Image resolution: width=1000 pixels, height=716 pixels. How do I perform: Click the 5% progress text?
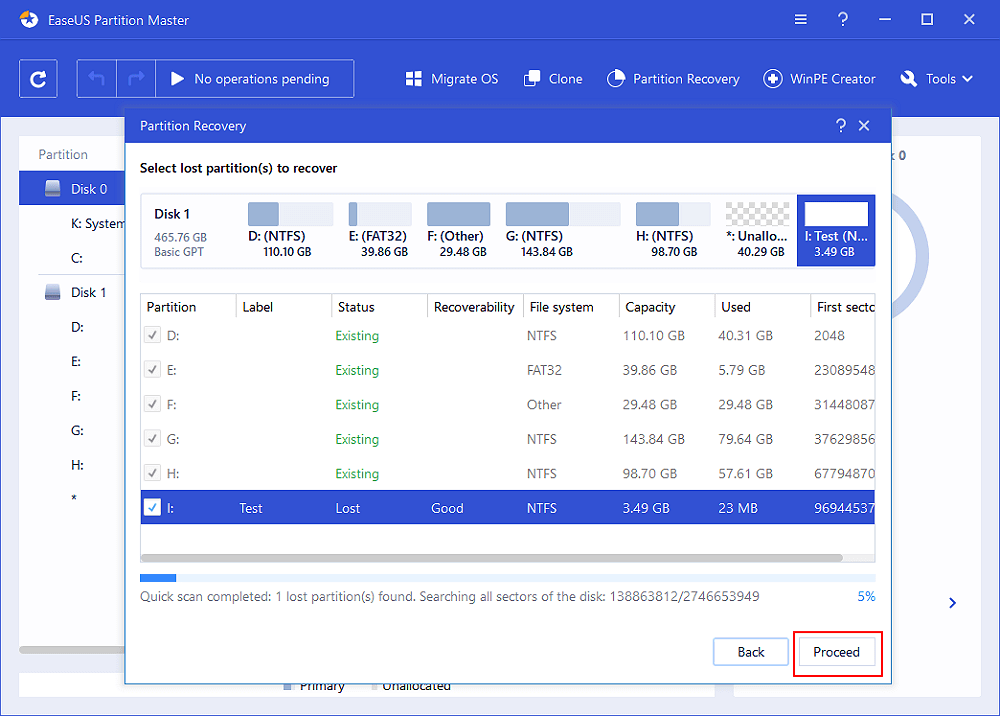pos(866,596)
